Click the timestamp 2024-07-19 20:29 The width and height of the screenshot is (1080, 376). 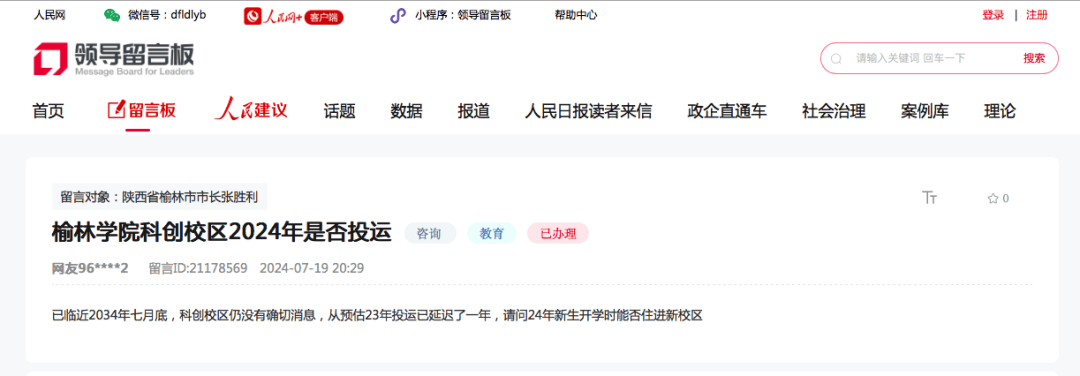point(311,268)
